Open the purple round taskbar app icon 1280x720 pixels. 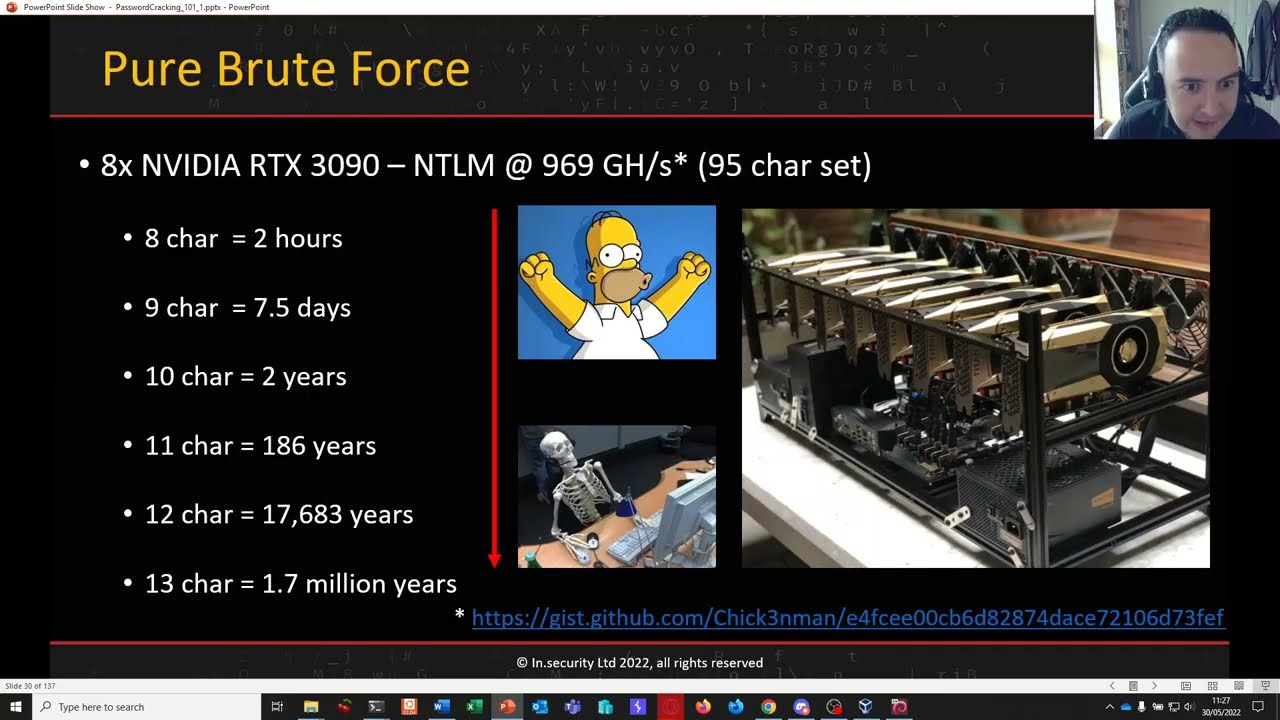801,707
